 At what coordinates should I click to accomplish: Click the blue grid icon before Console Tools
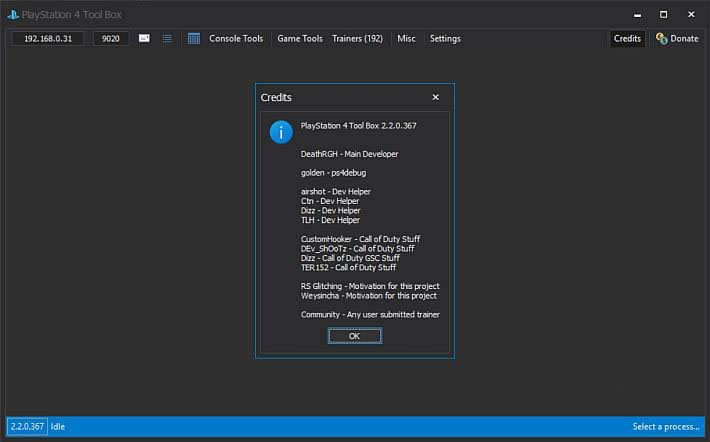(x=194, y=38)
